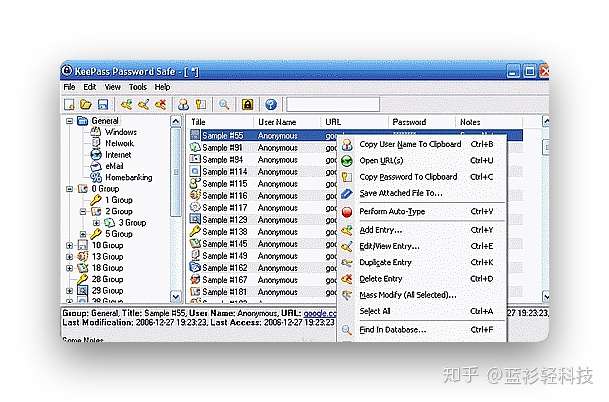The height and width of the screenshot is (402, 609).
Task: Choose Duplicate Entry in context menu
Action: 422,263
